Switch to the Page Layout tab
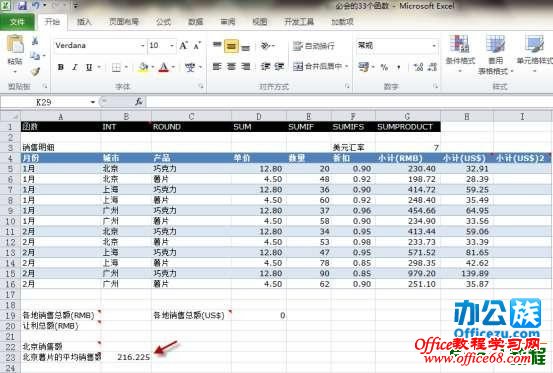553x373 pixels. [x=124, y=22]
